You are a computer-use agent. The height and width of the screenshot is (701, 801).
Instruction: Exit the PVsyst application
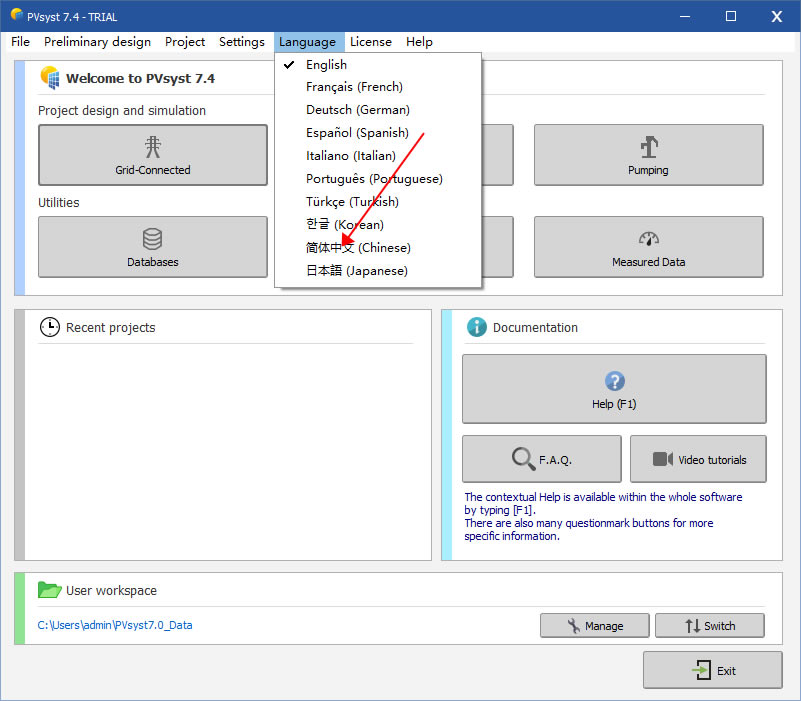[x=712, y=671]
